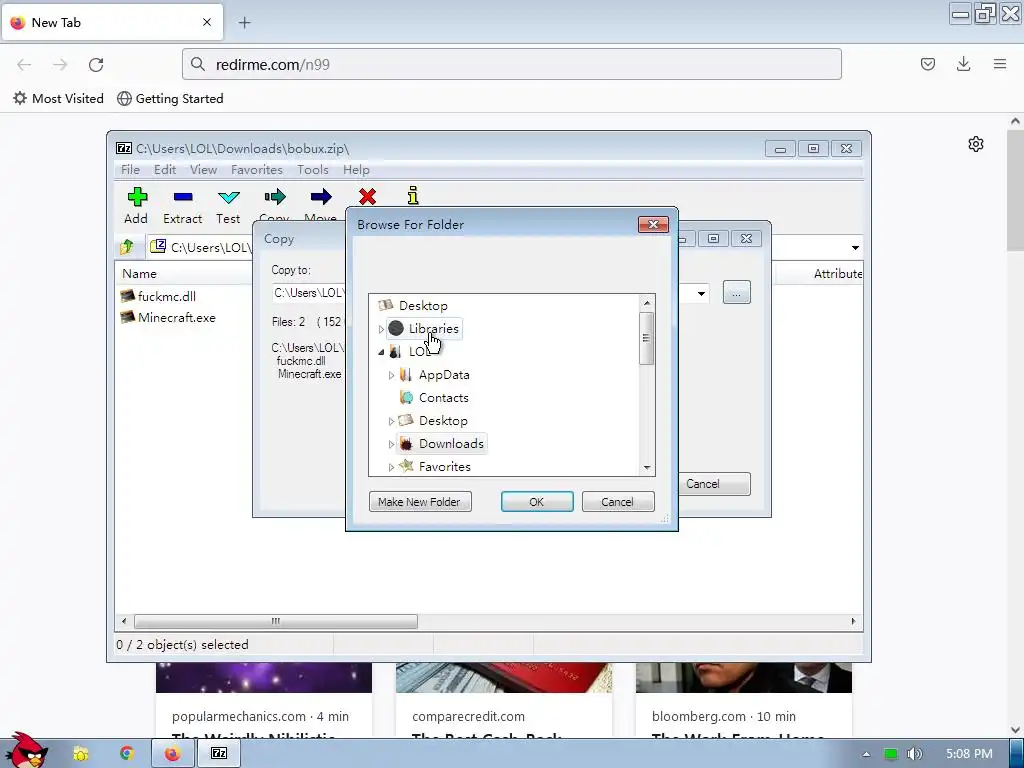Click the blue Extract toolbar icon
Screen dimensions: 1024x768
pyautogui.click(x=183, y=197)
